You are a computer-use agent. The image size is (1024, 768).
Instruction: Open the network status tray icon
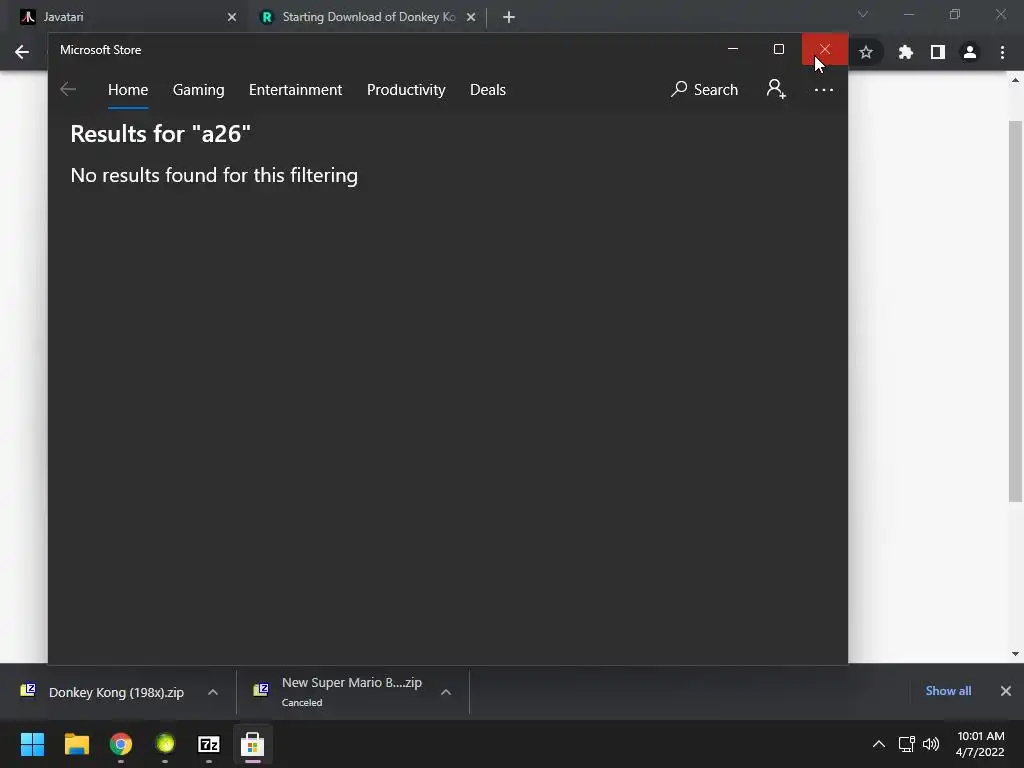click(906, 744)
